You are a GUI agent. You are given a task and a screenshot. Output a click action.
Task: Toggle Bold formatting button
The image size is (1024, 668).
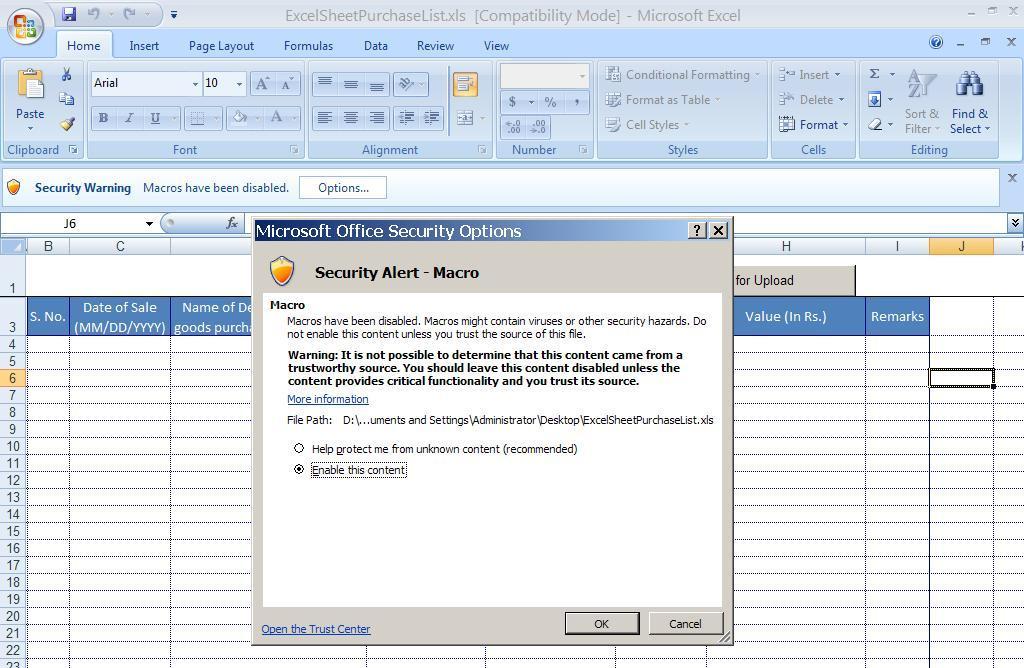(103, 118)
